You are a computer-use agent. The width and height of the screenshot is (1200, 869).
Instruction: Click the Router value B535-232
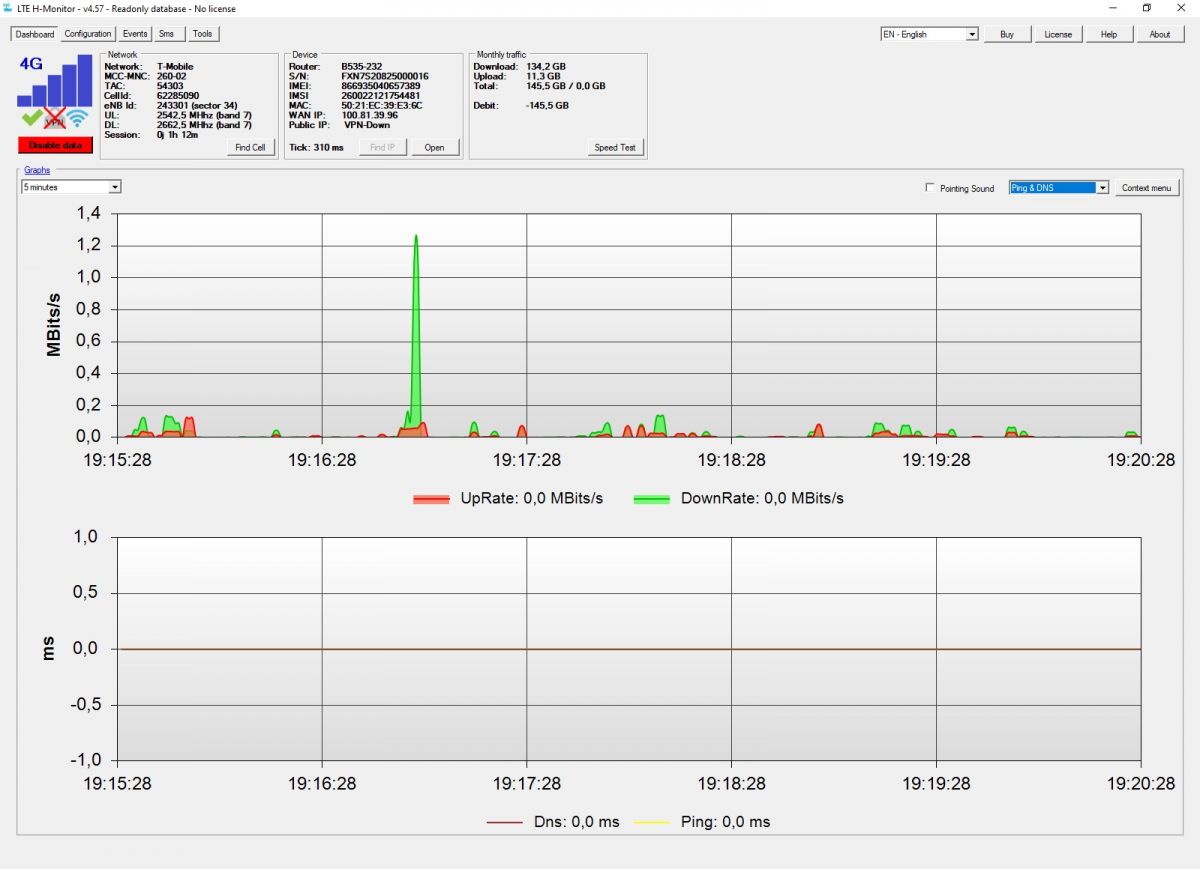coord(361,66)
